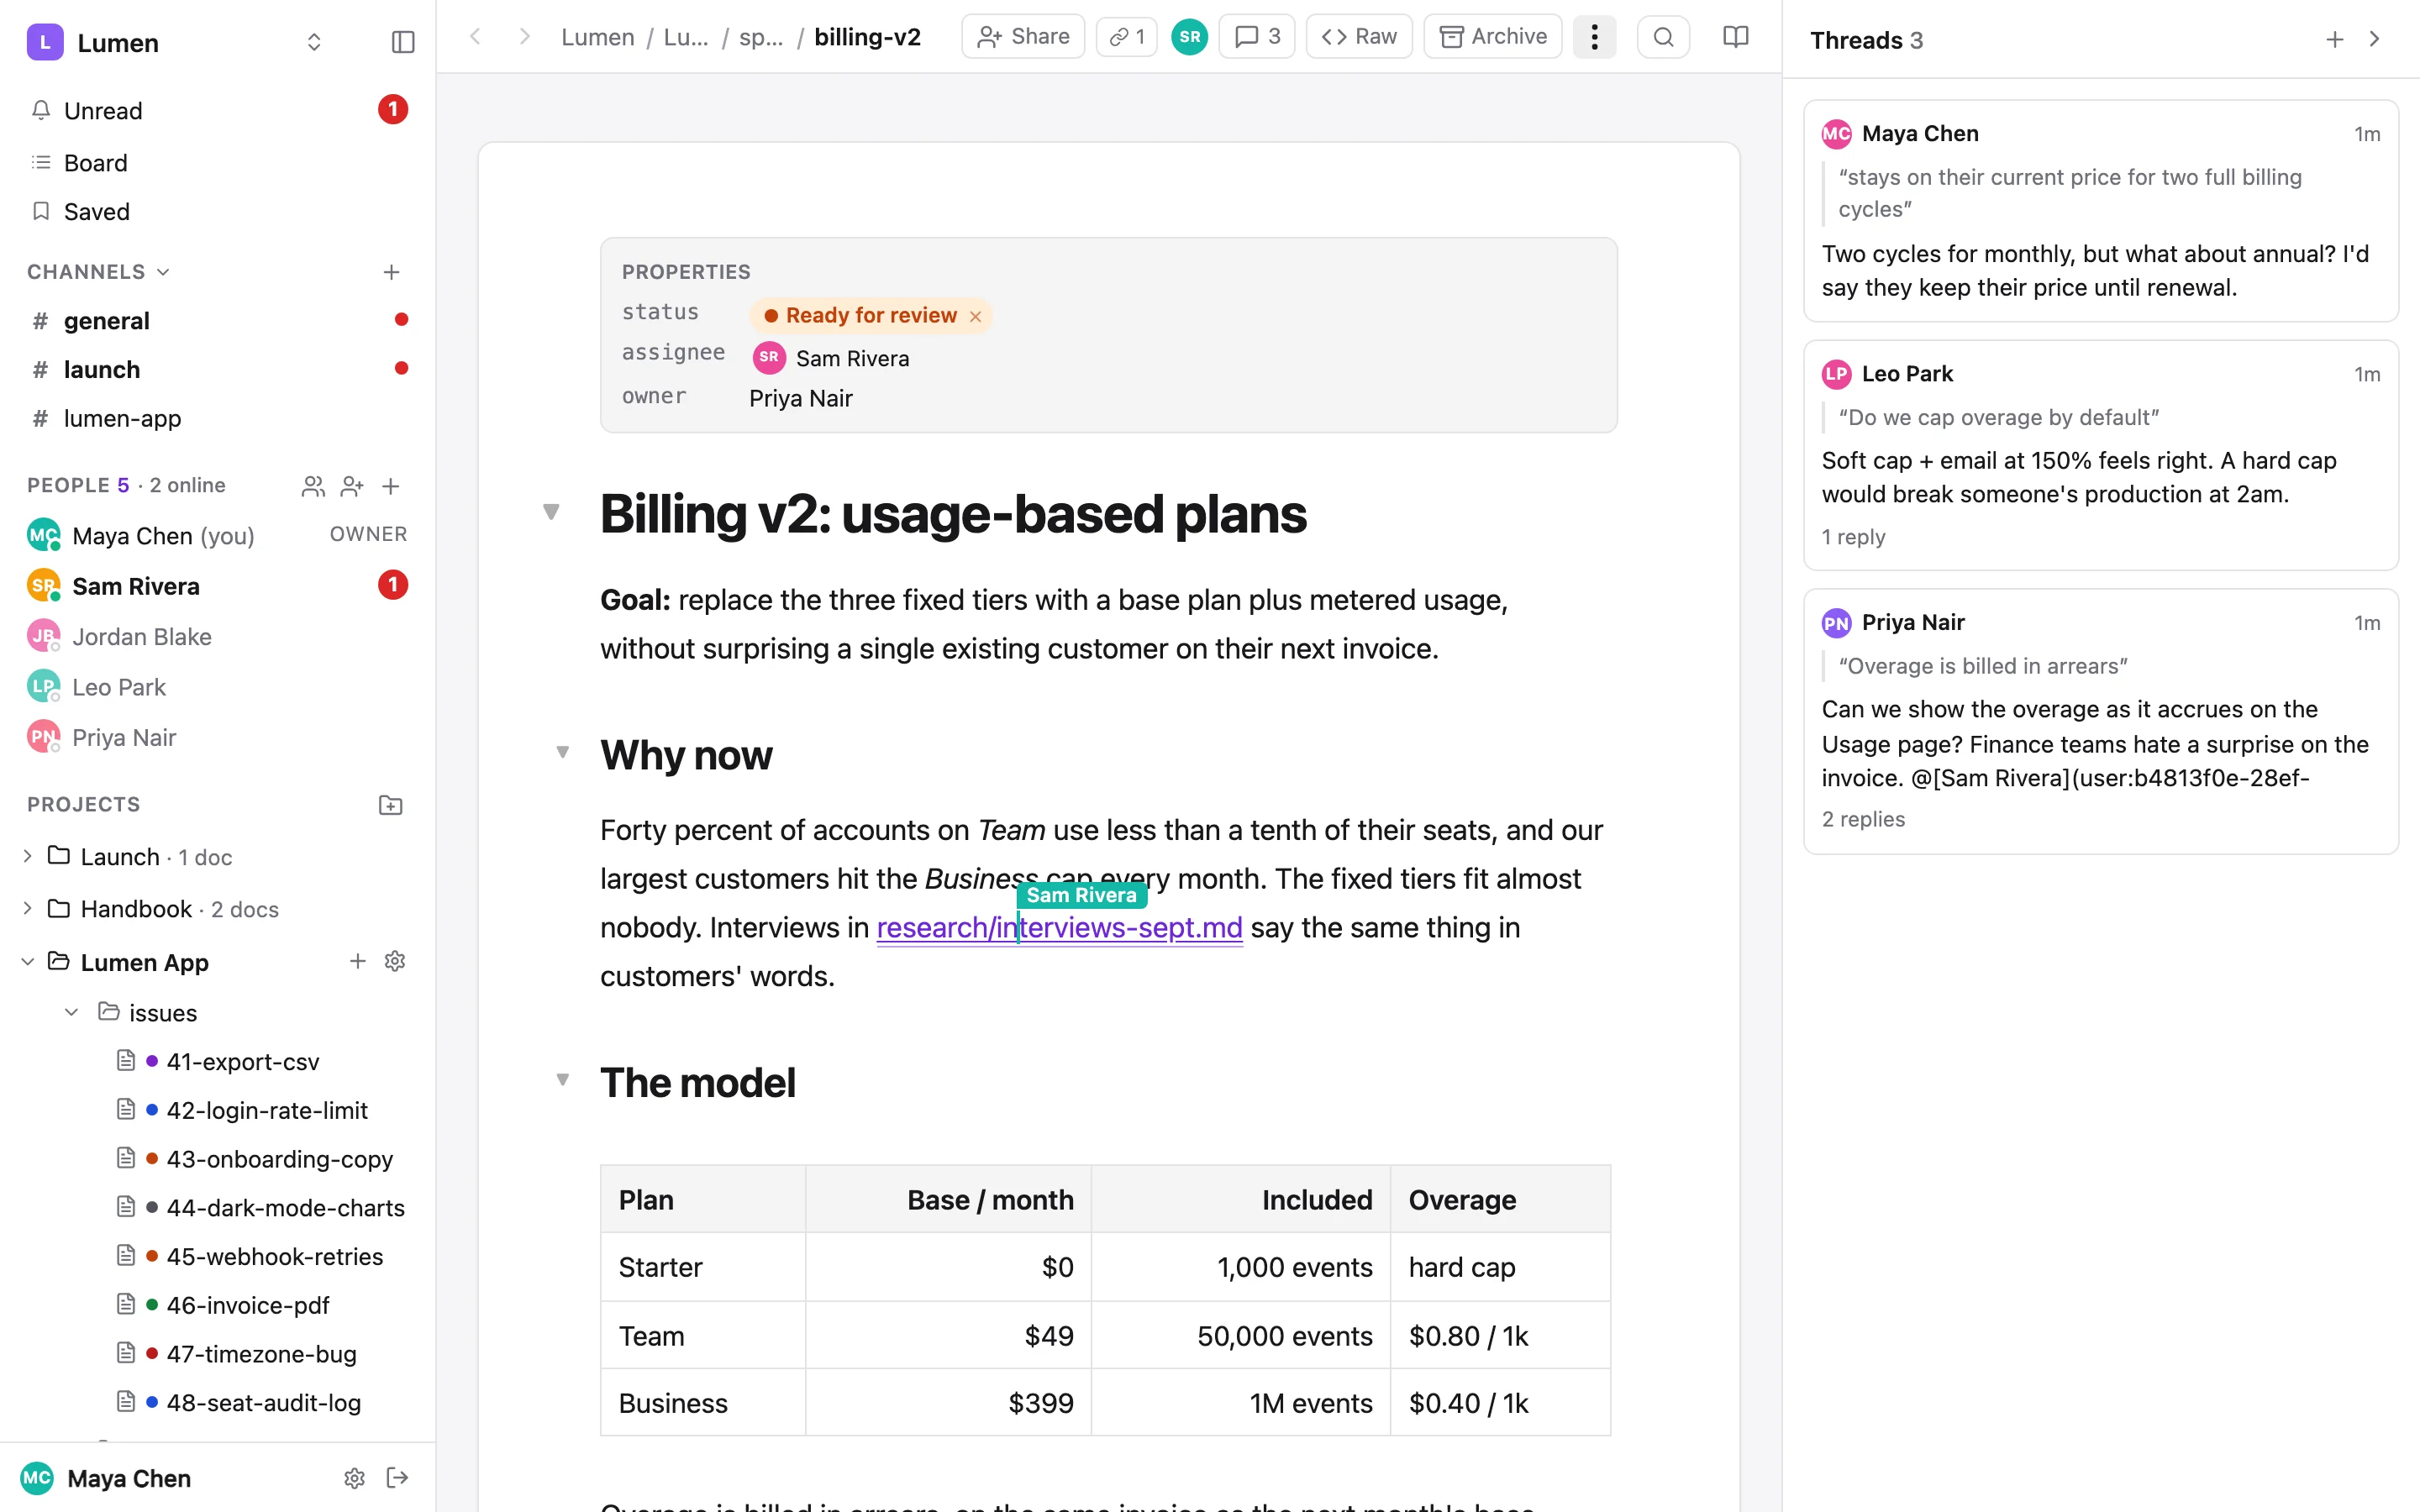
Task: Add a new thread with the plus icon
Action: (x=2334, y=39)
